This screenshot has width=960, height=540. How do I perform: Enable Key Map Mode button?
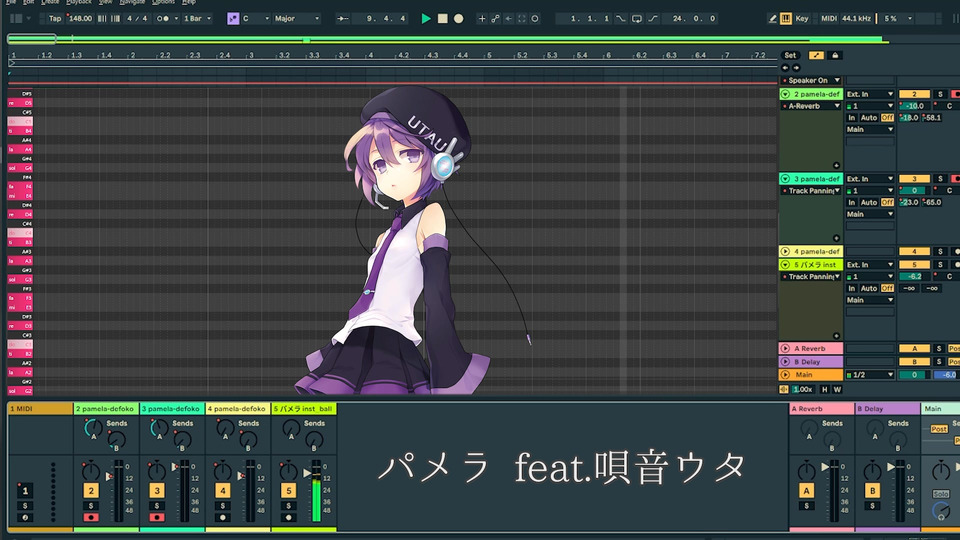coord(801,18)
